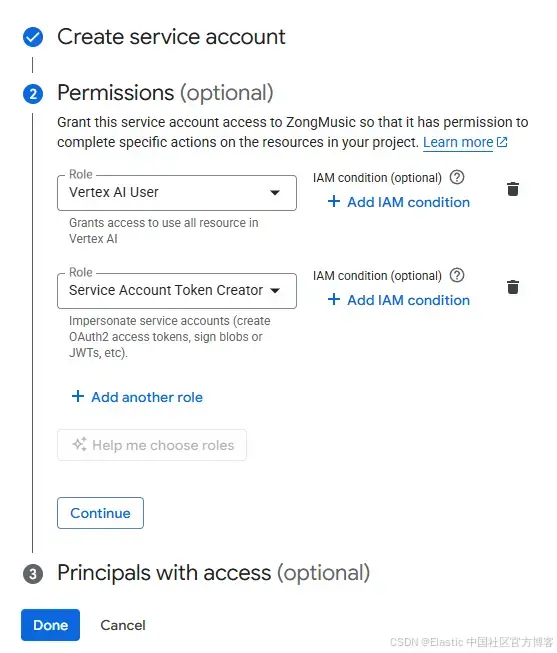Image resolution: width=557 pixels, height=653 pixels.
Task: Click Cancel to discard the service account
Action: pos(123,625)
